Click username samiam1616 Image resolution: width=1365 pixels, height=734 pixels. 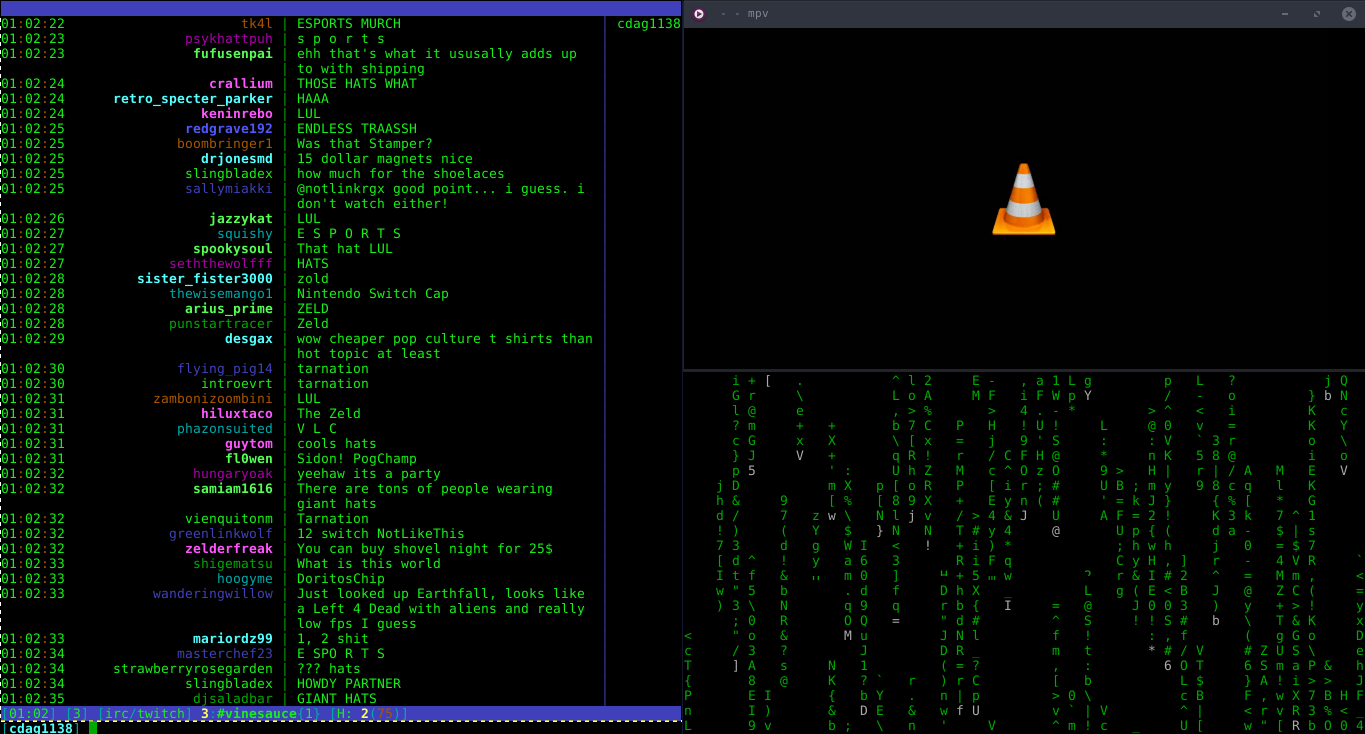tap(233, 489)
